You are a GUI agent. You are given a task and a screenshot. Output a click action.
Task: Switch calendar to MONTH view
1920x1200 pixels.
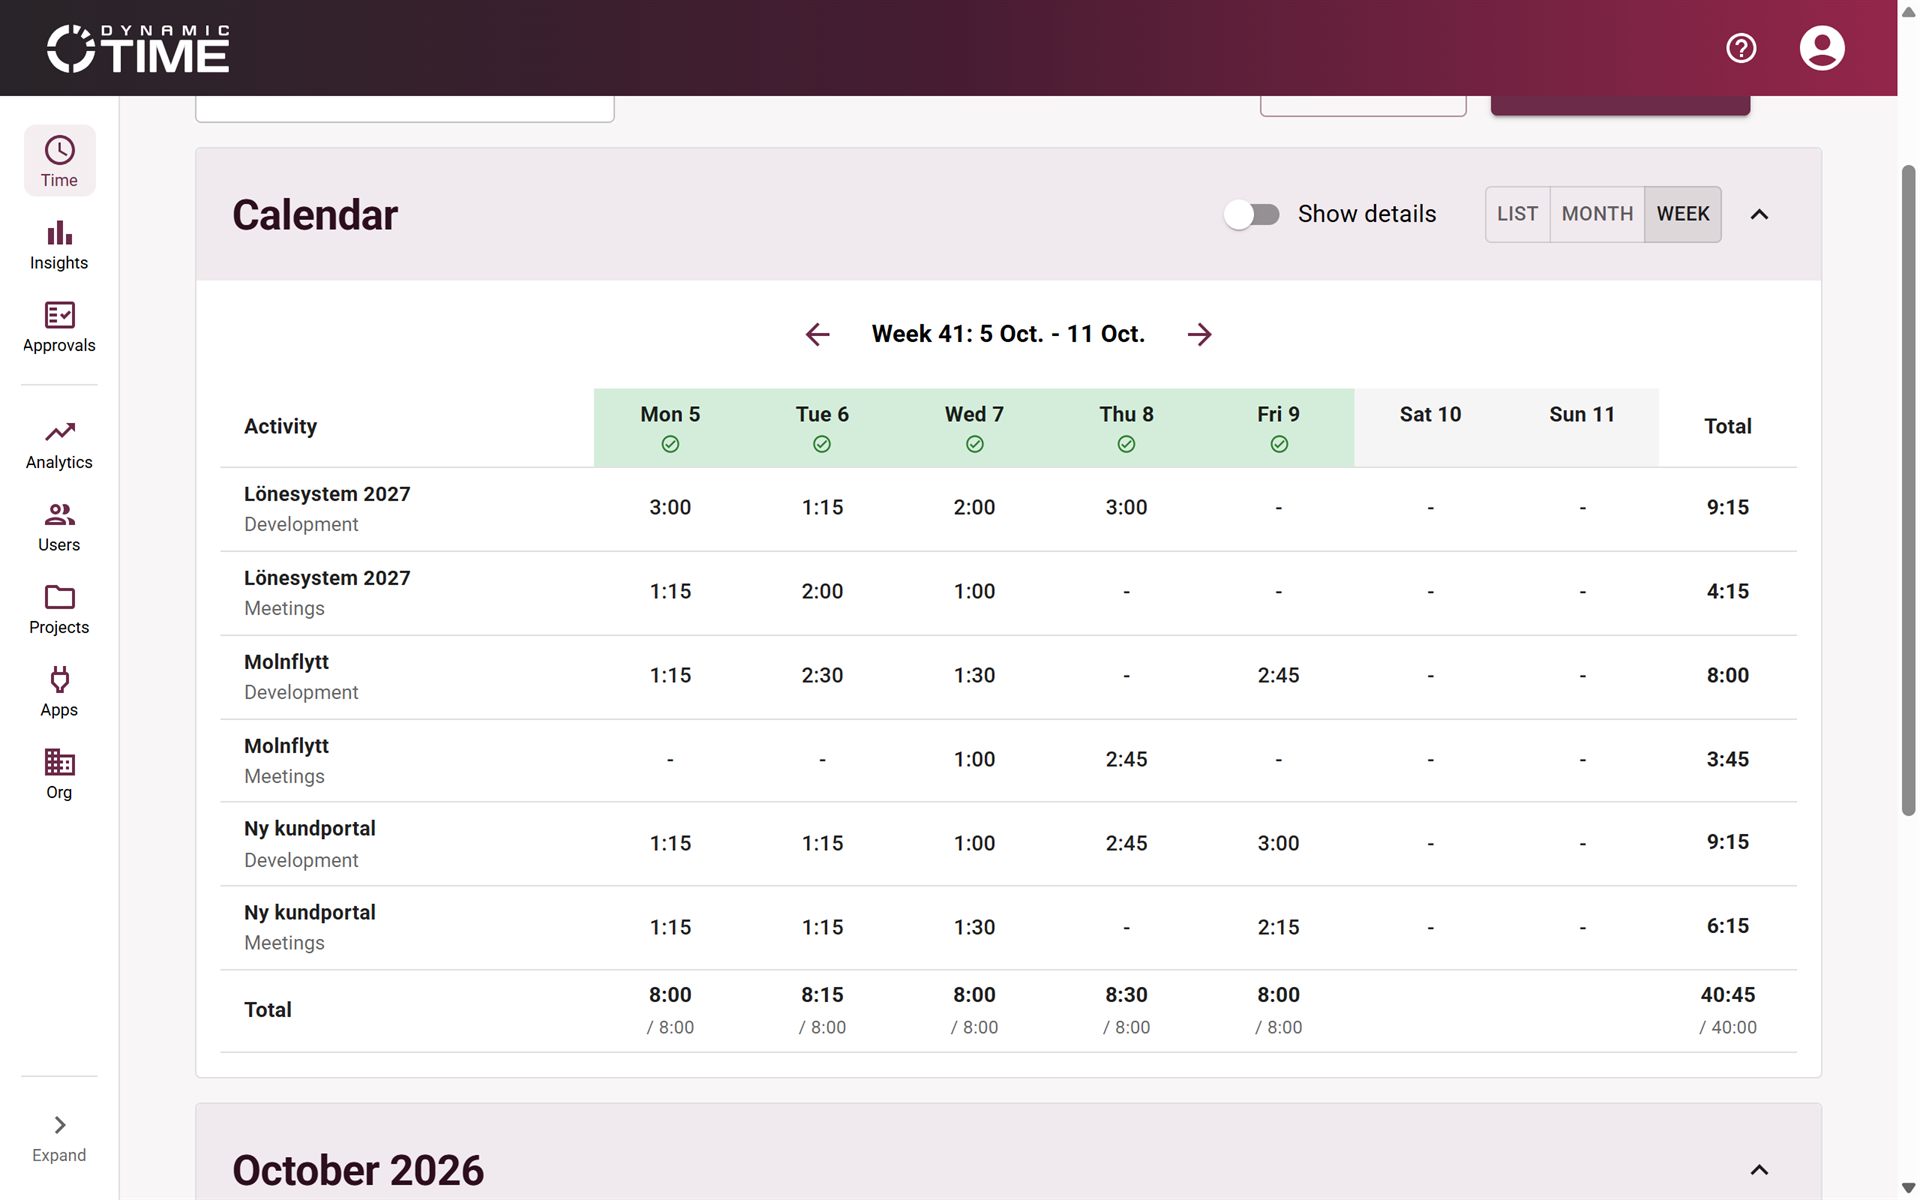[1597, 214]
